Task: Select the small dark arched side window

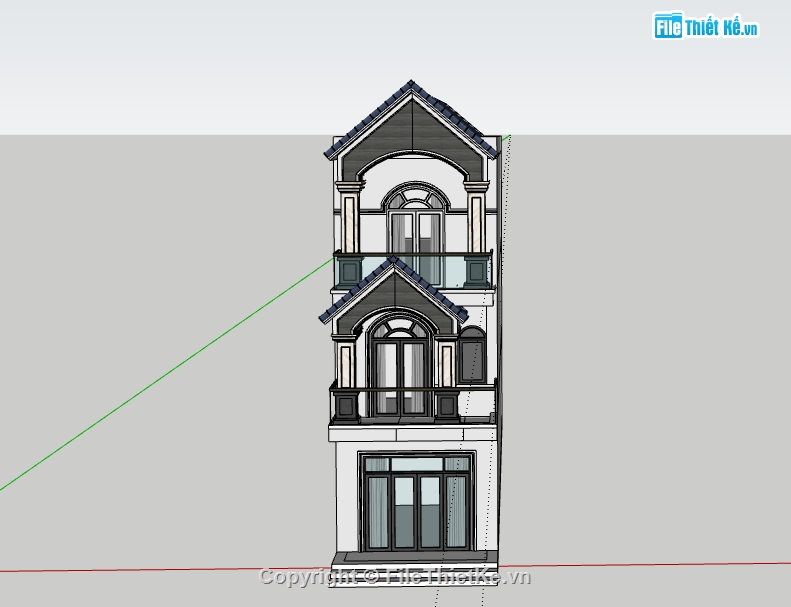Action: click(473, 355)
